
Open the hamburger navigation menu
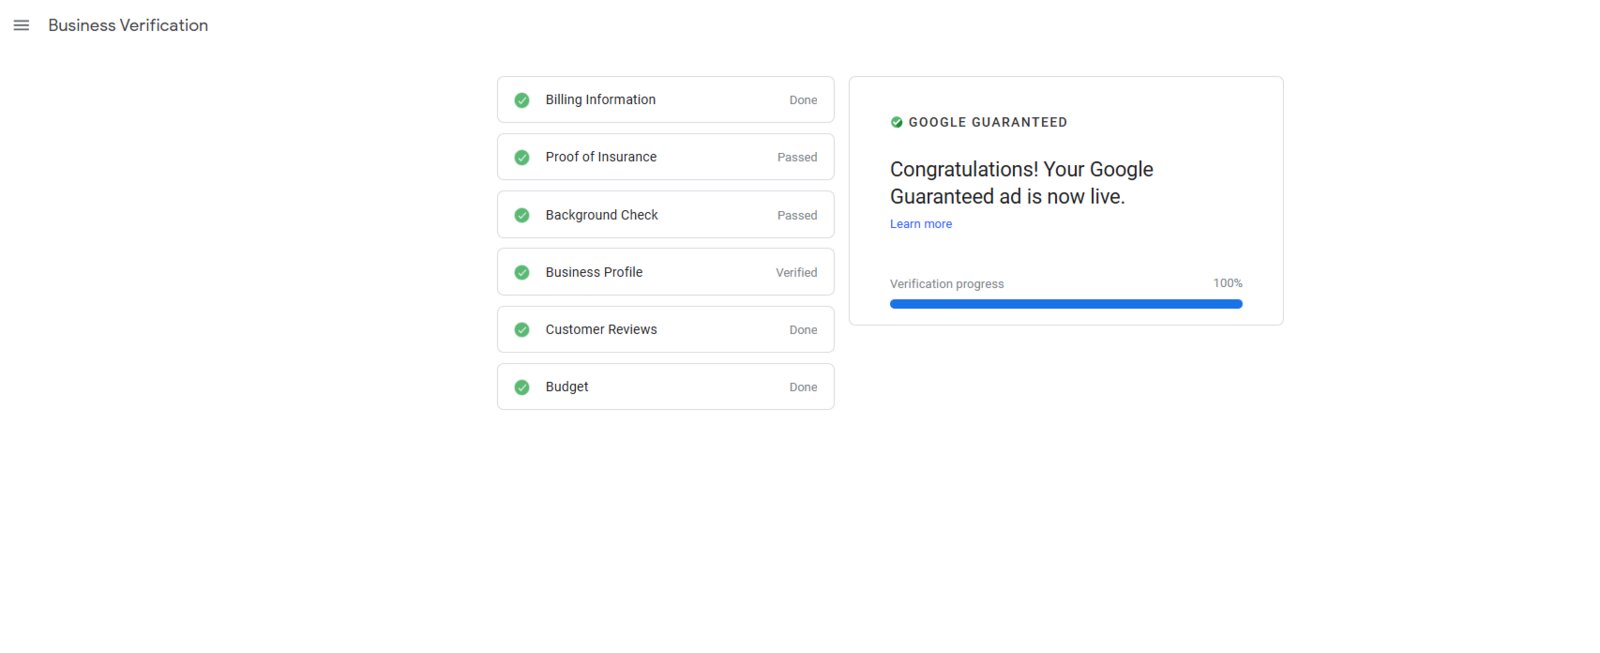pyautogui.click(x=21, y=25)
